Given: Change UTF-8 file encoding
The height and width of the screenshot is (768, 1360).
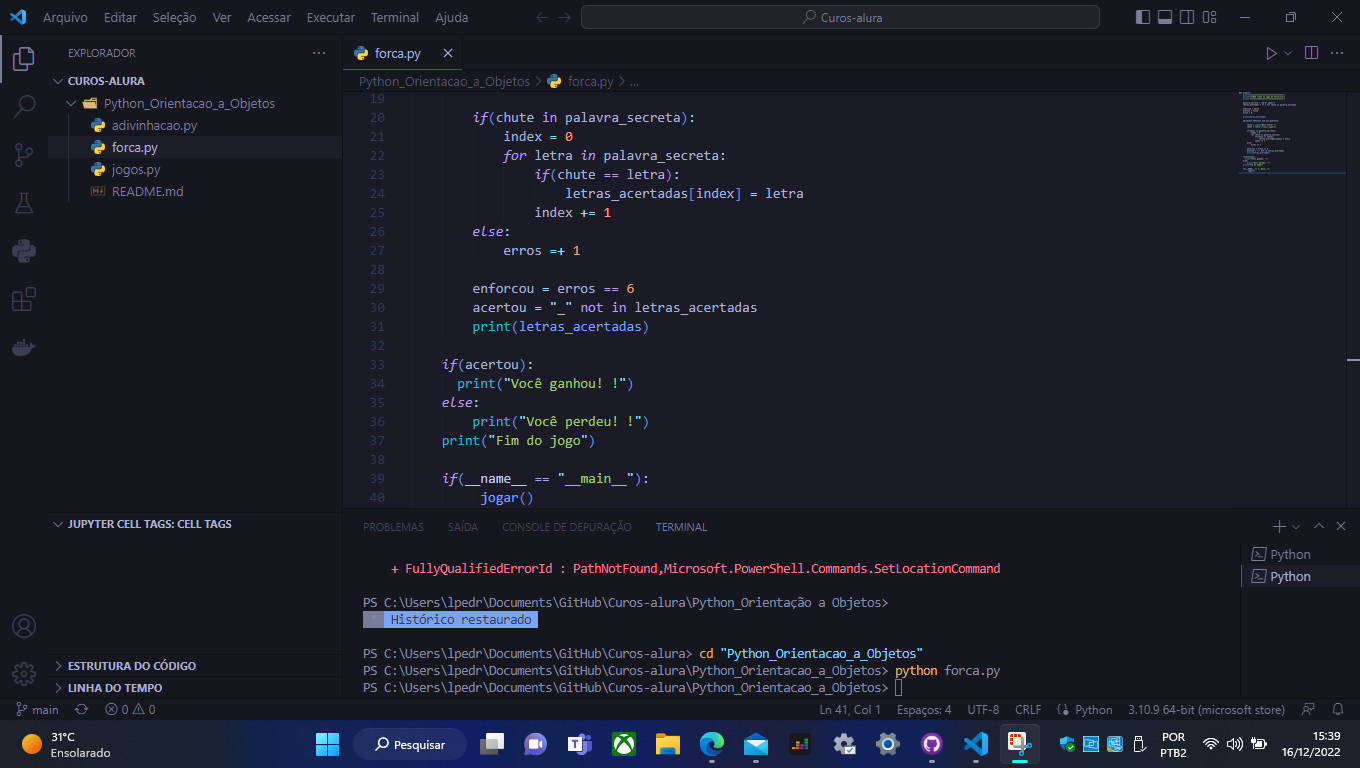Looking at the screenshot, I should point(983,709).
